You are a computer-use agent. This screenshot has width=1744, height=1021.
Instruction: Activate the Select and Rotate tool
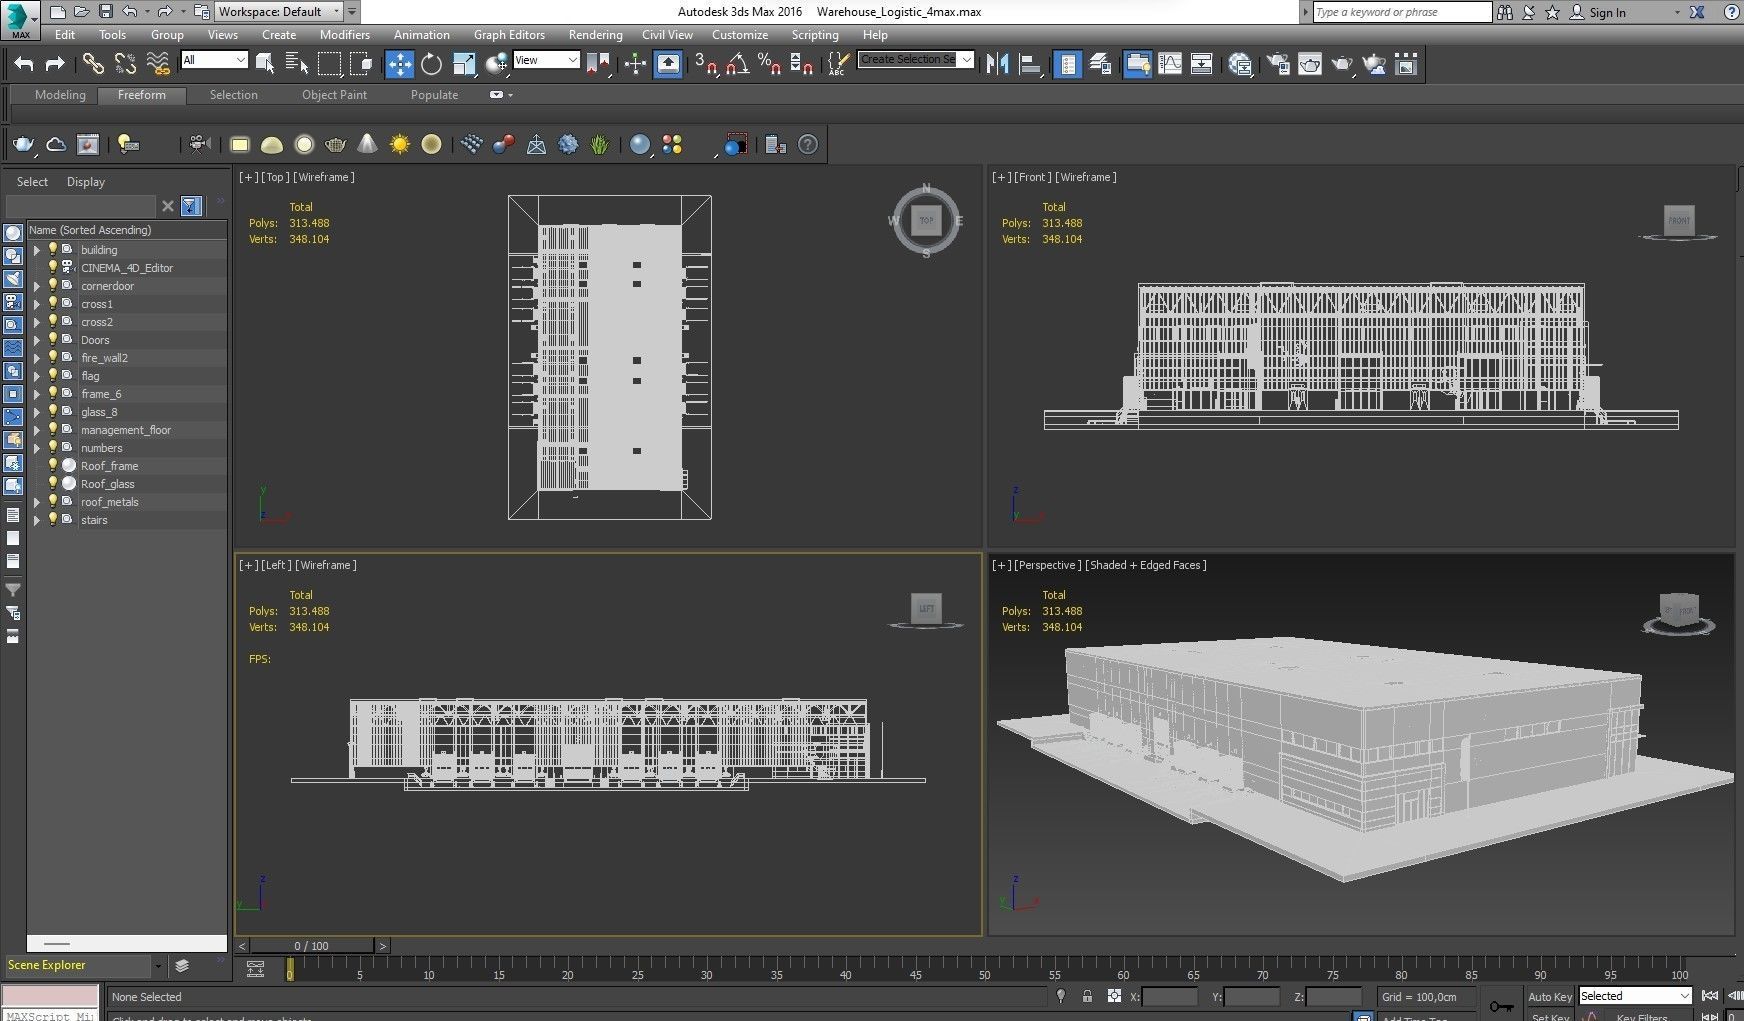tap(431, 64)
